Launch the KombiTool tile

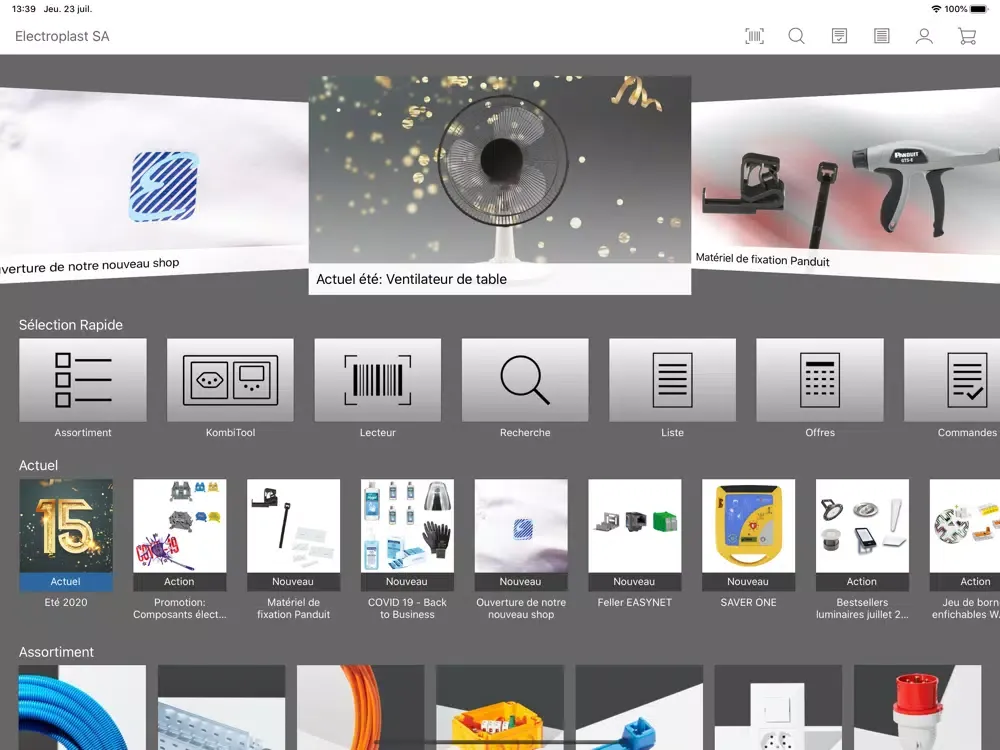click(x=230, y=380)
